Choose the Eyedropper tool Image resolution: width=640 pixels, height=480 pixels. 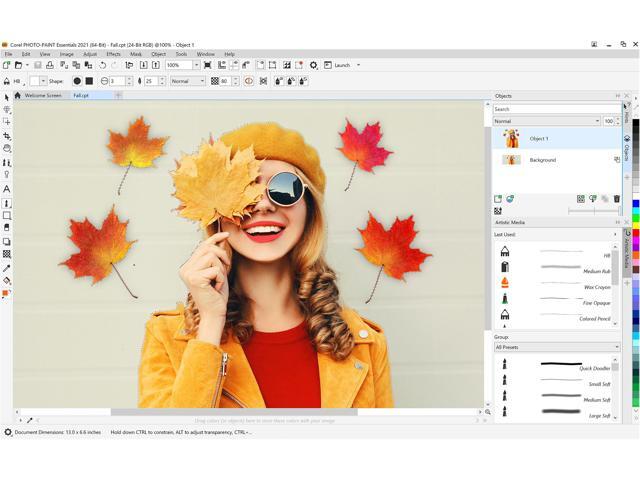tap(6, 268)
